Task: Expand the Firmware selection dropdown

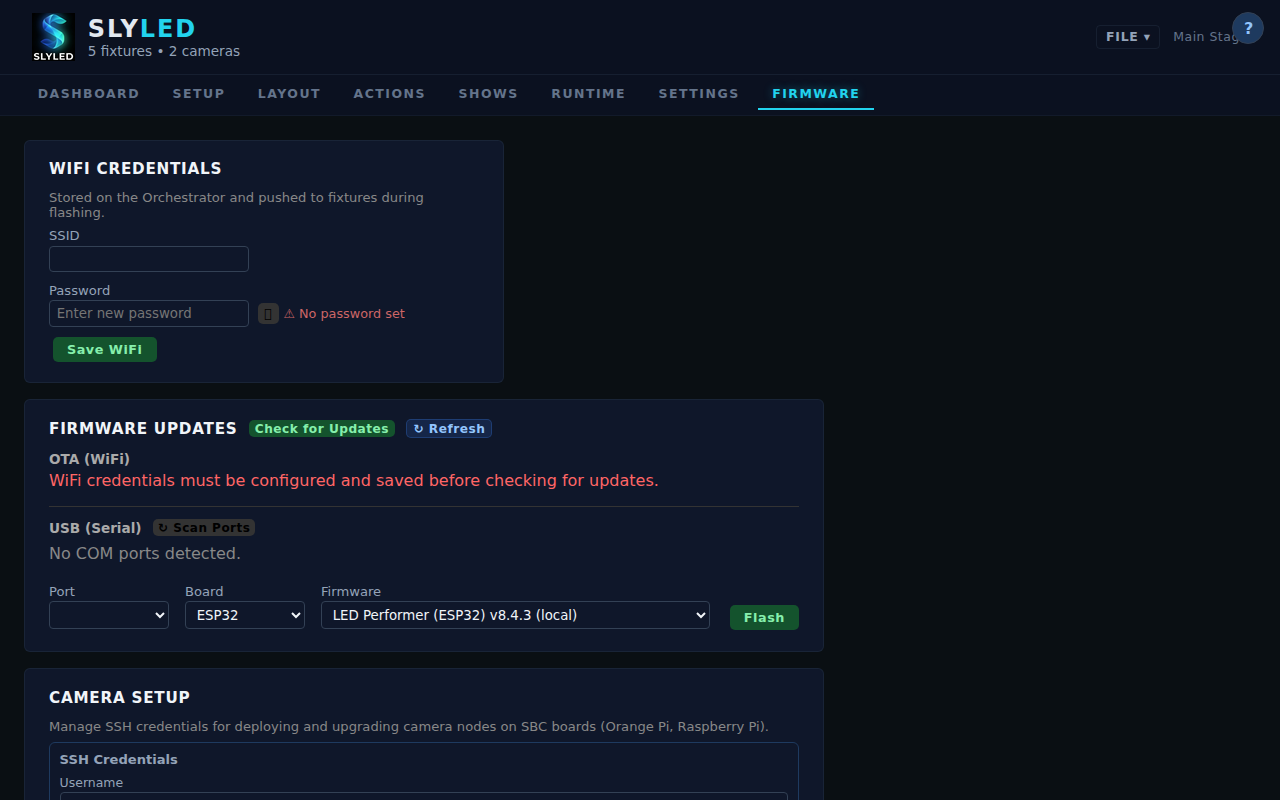Action: [x=515, y=615]
